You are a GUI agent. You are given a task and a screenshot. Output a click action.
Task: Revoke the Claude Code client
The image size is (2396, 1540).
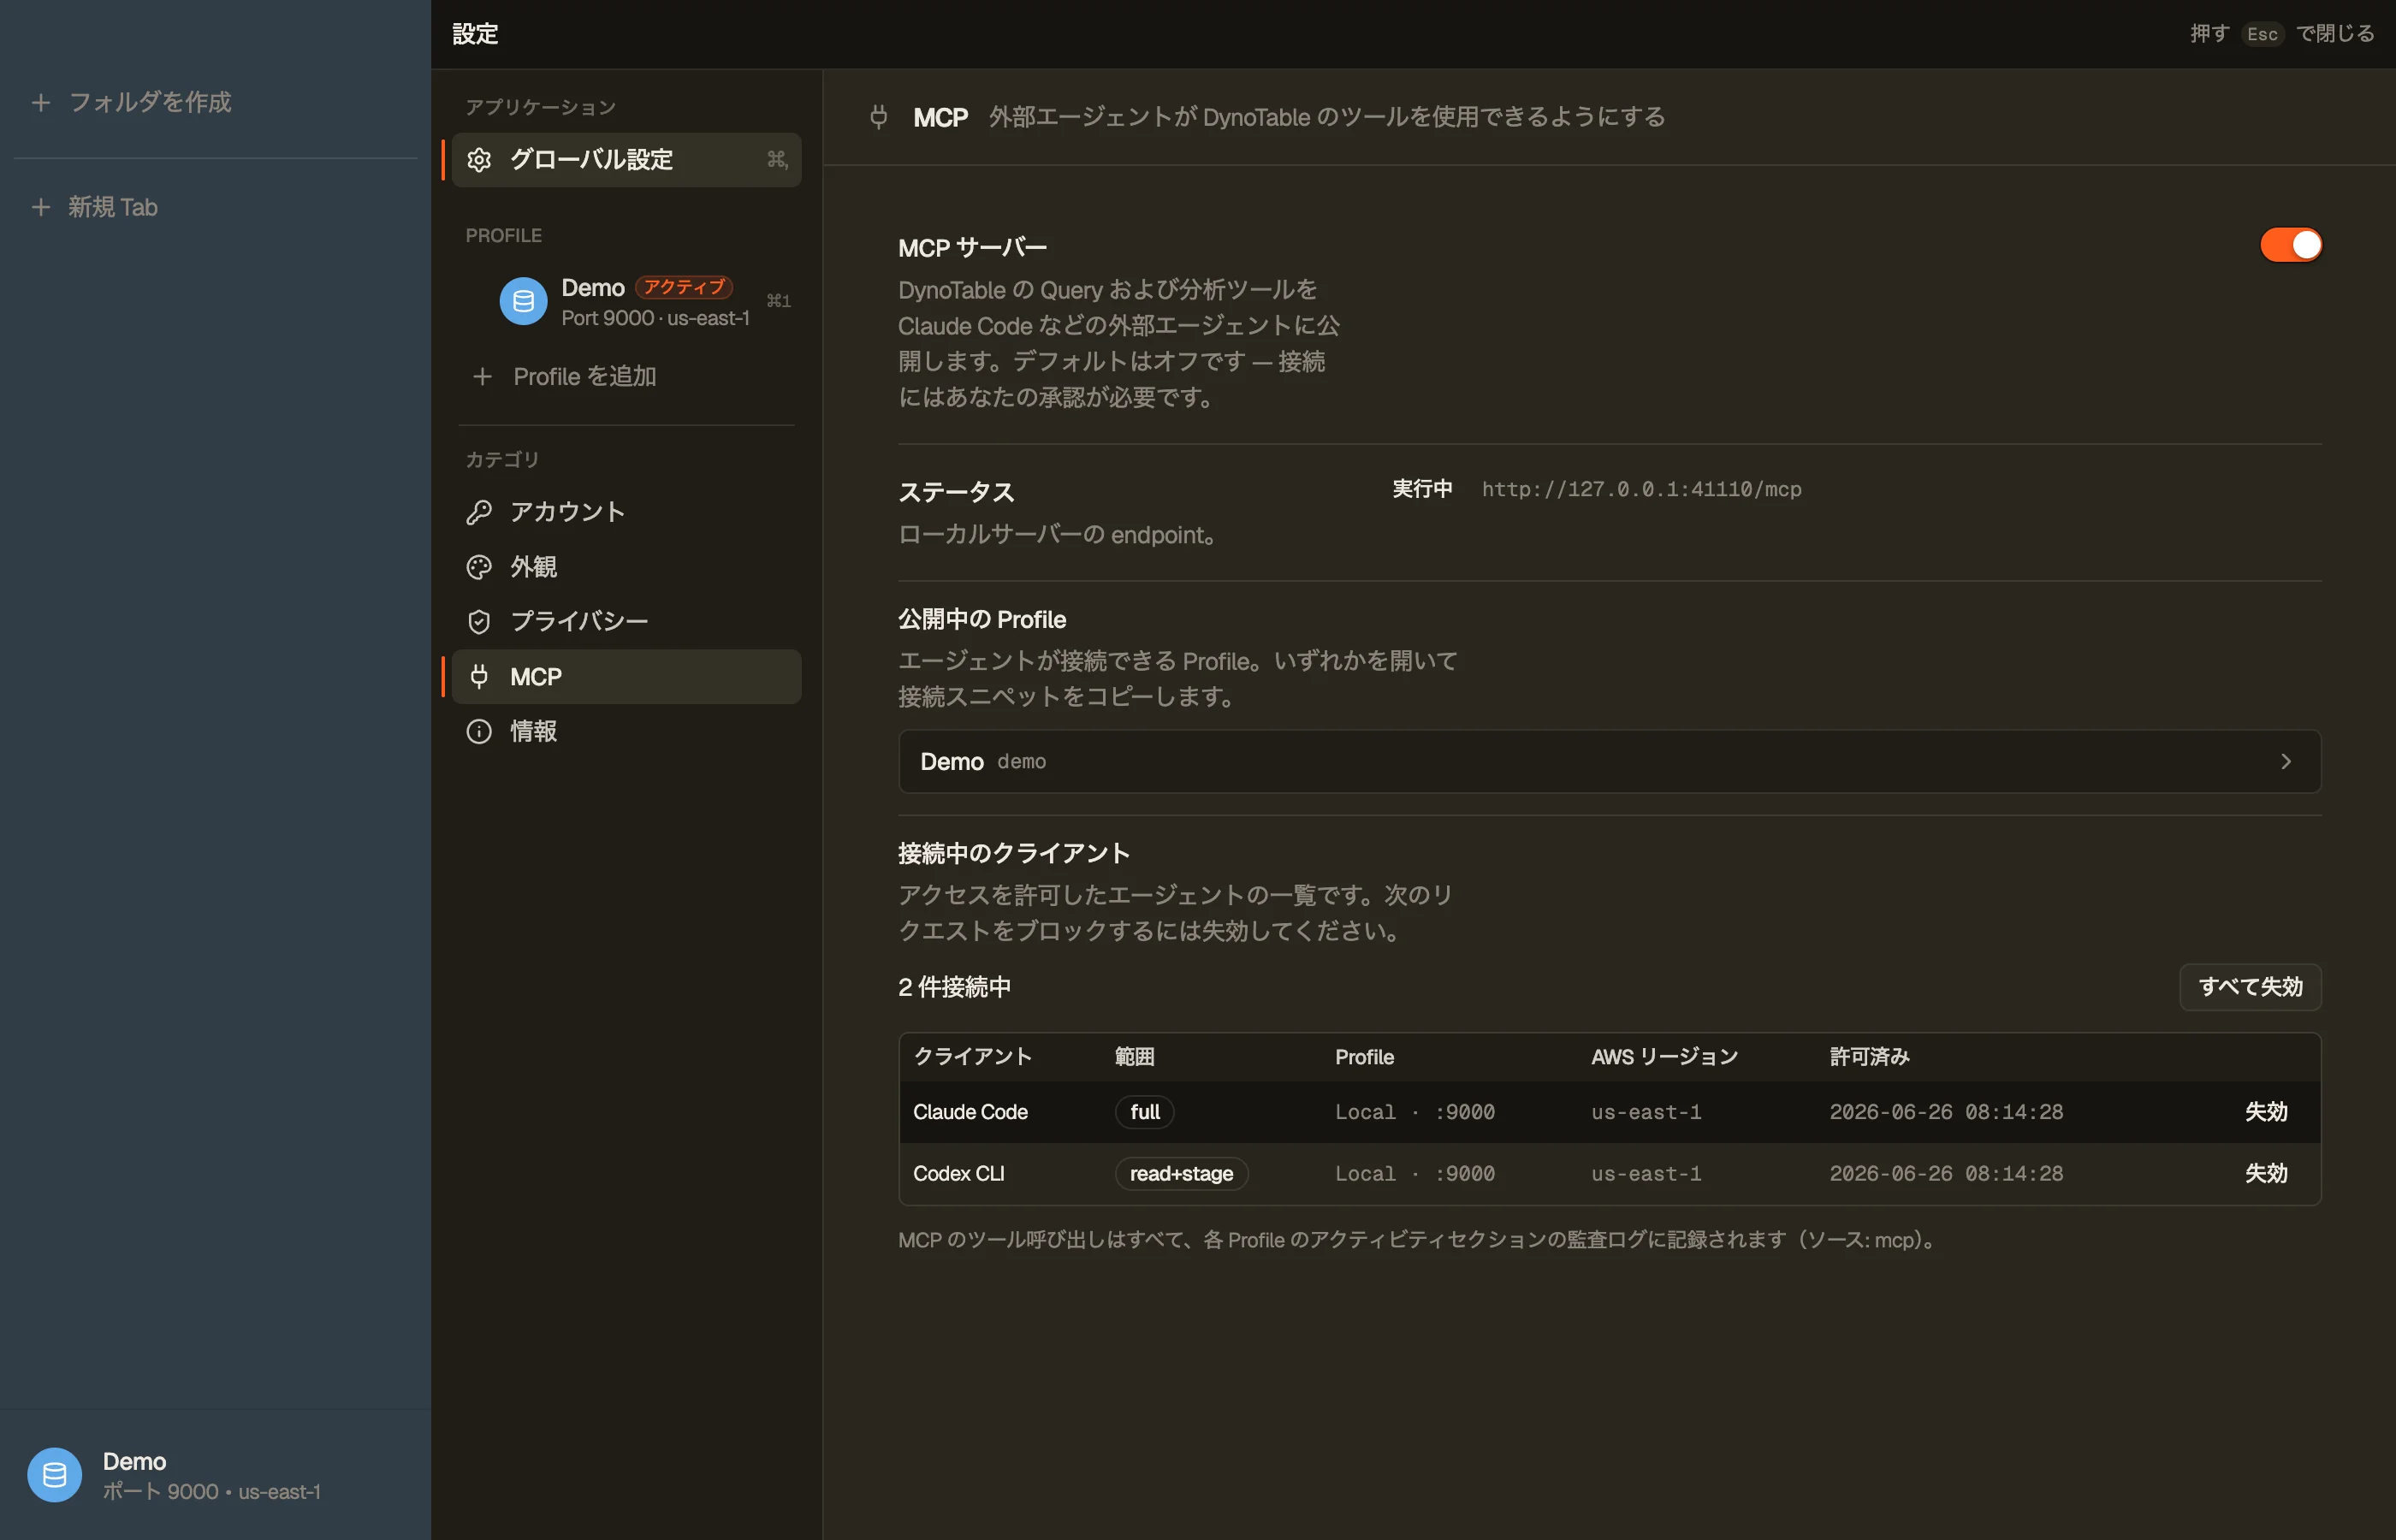pyautogui.click(x=2266, y=1112)
